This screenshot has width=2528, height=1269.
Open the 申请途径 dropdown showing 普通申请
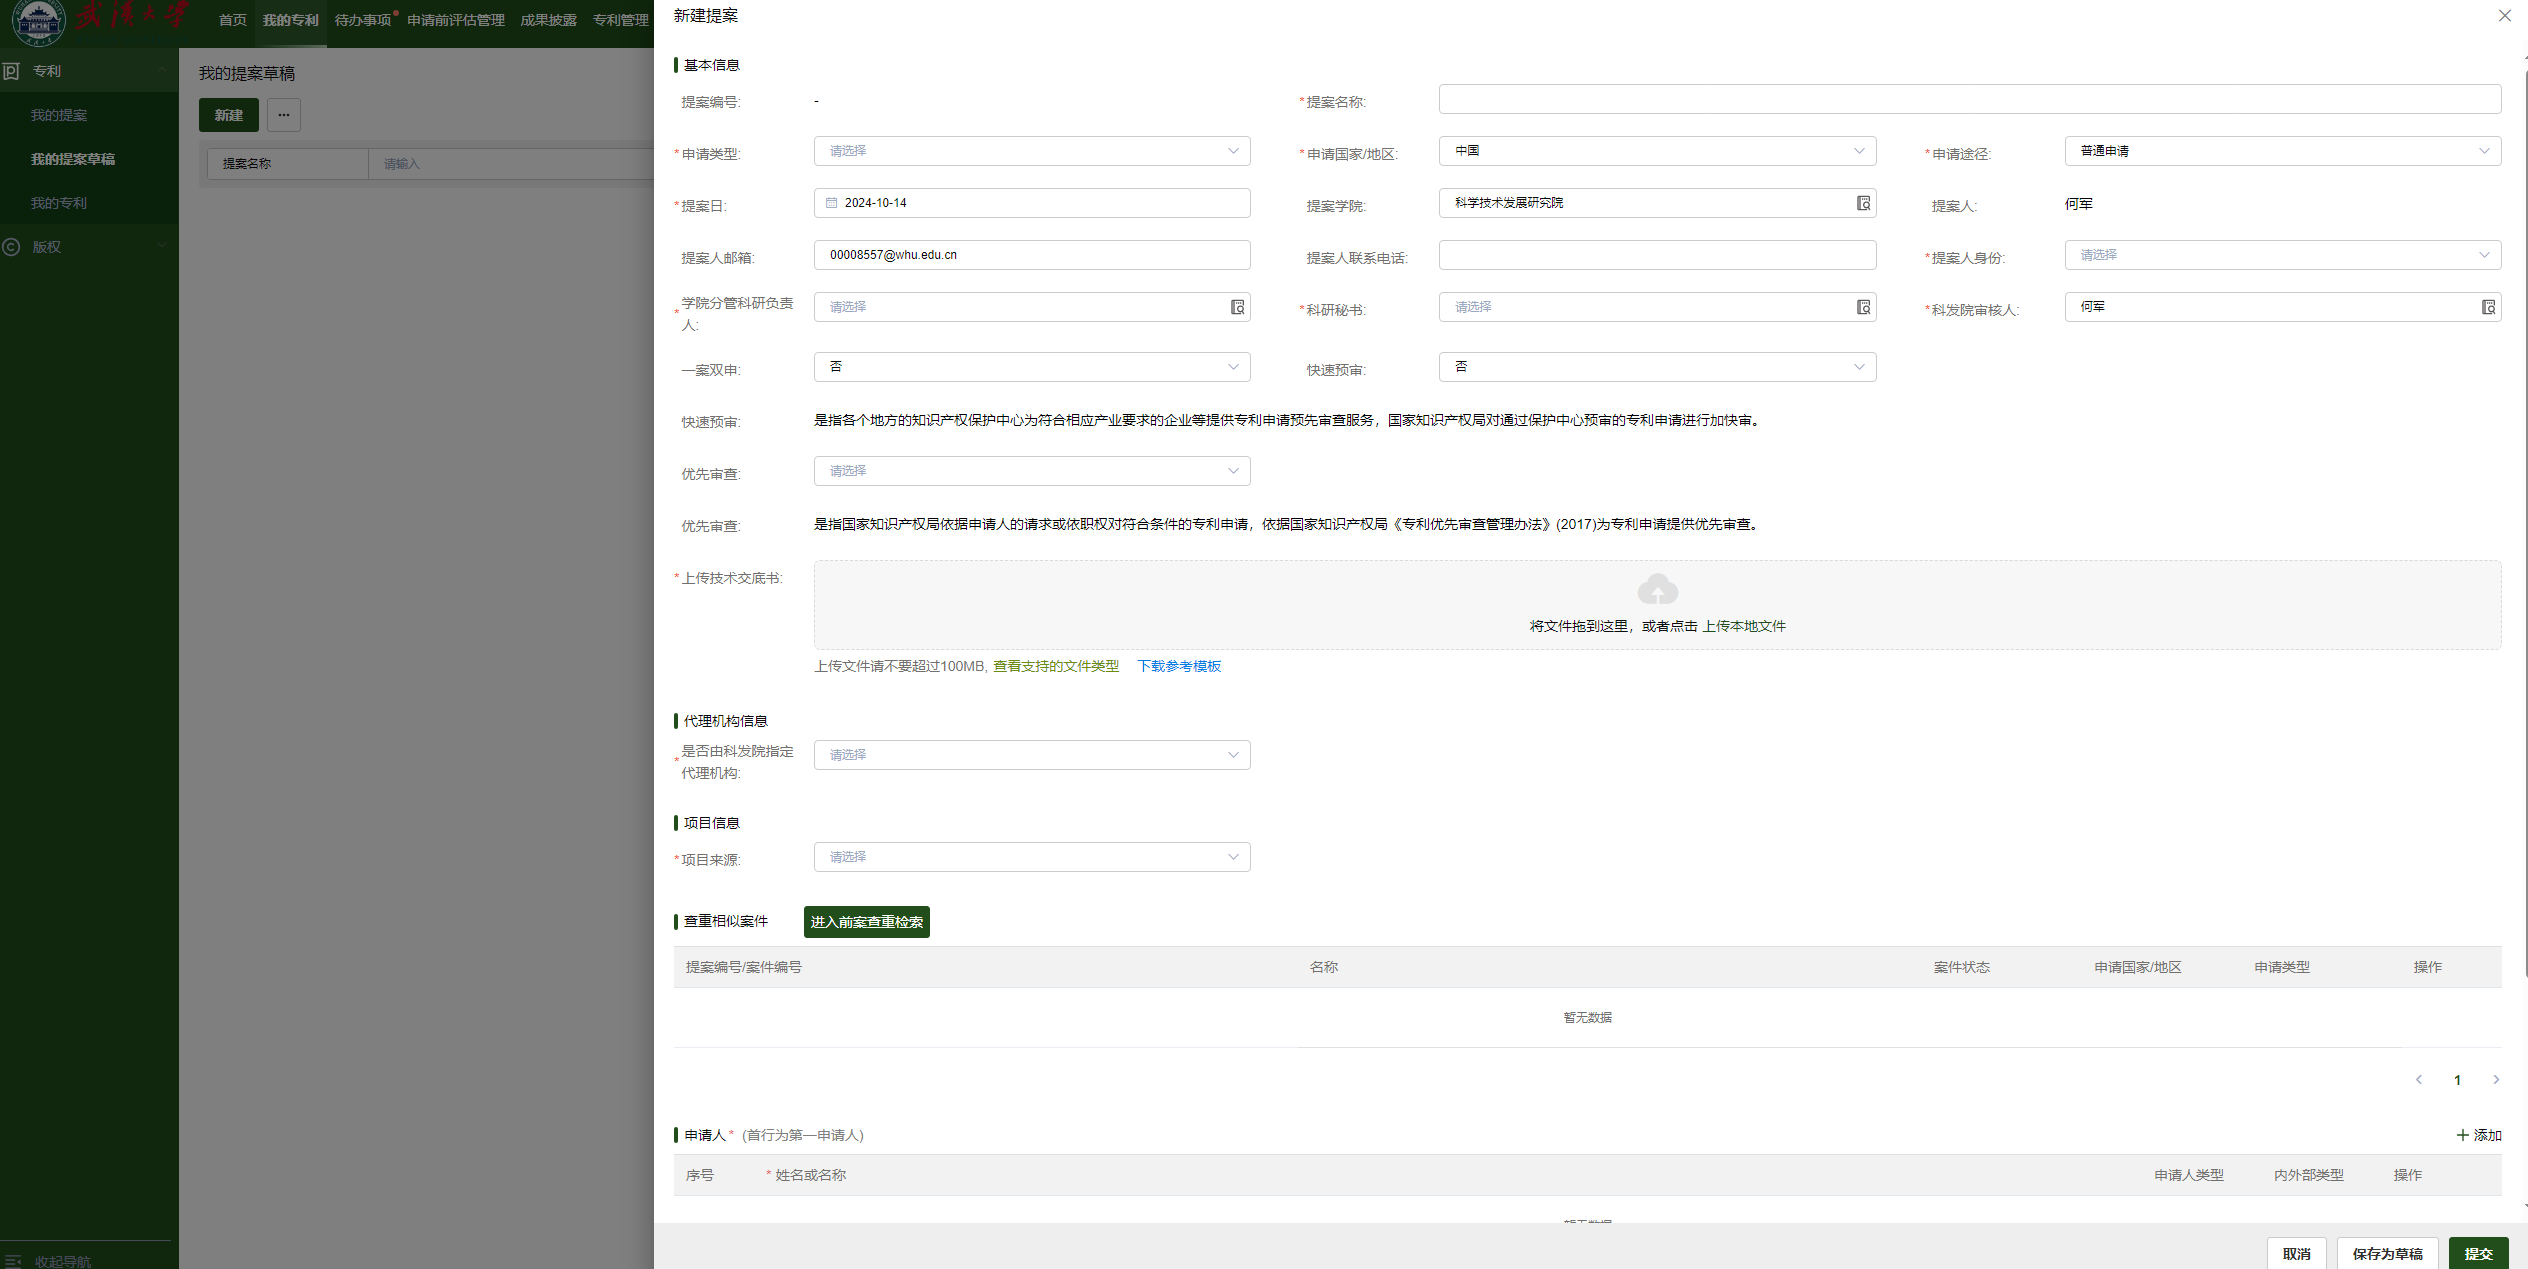pyautogui.click(x=2283, y=151)
